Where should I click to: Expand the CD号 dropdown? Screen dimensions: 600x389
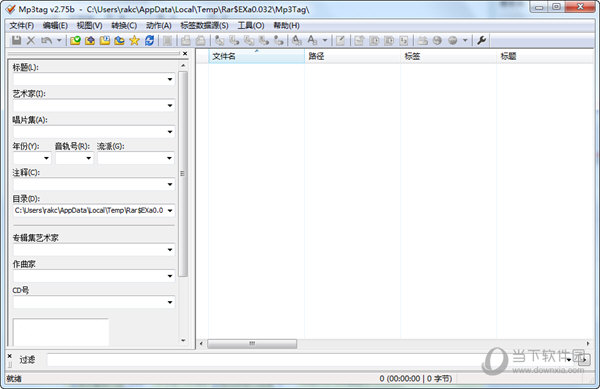point(170,302)
